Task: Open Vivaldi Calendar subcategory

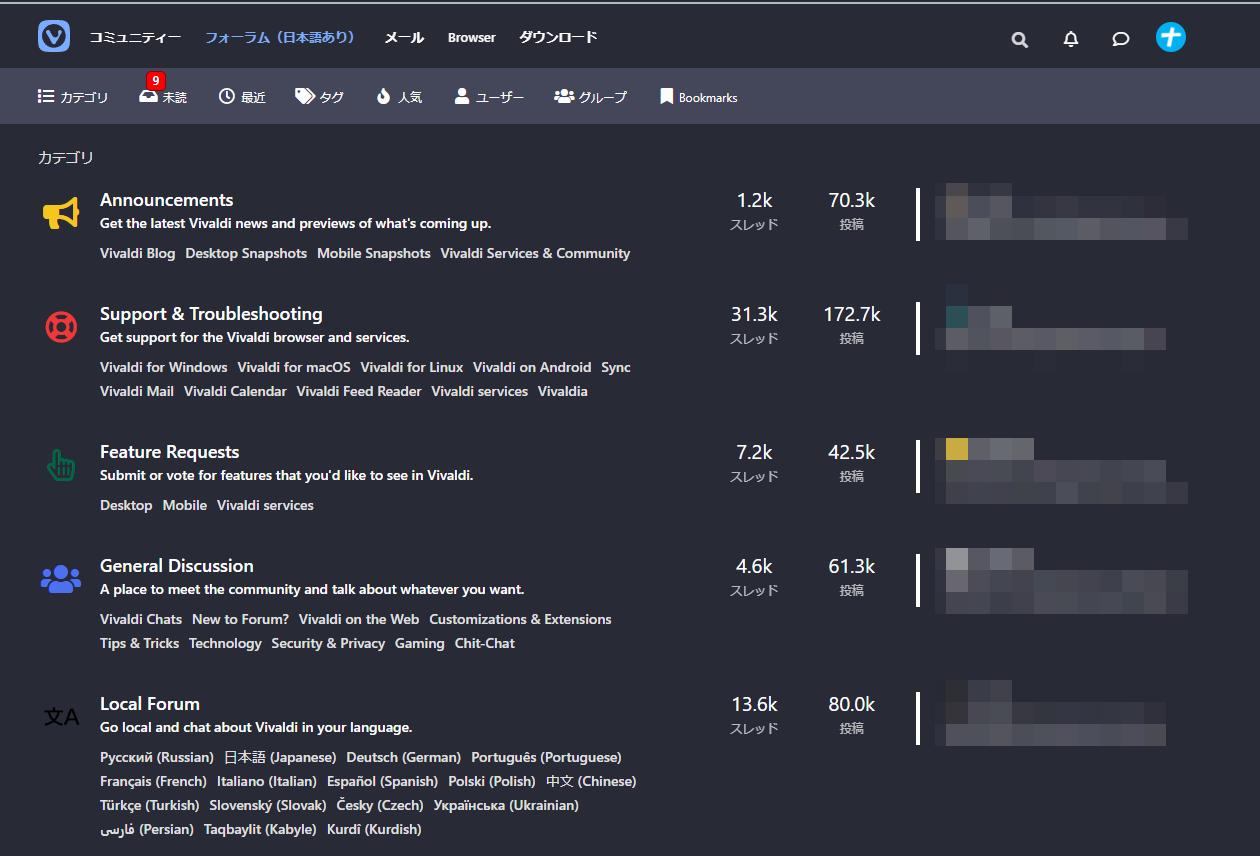Action: pos(235,391)
